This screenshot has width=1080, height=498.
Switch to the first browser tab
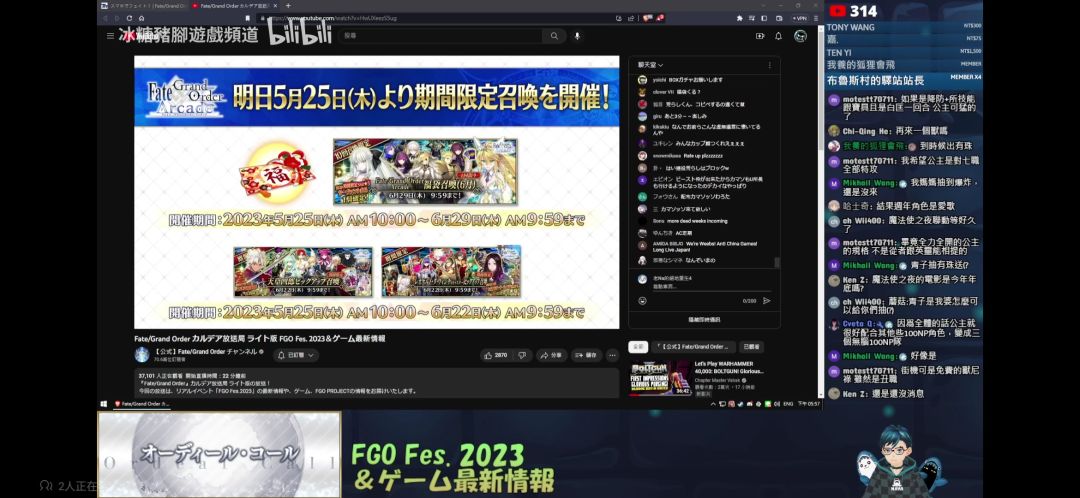143,6
